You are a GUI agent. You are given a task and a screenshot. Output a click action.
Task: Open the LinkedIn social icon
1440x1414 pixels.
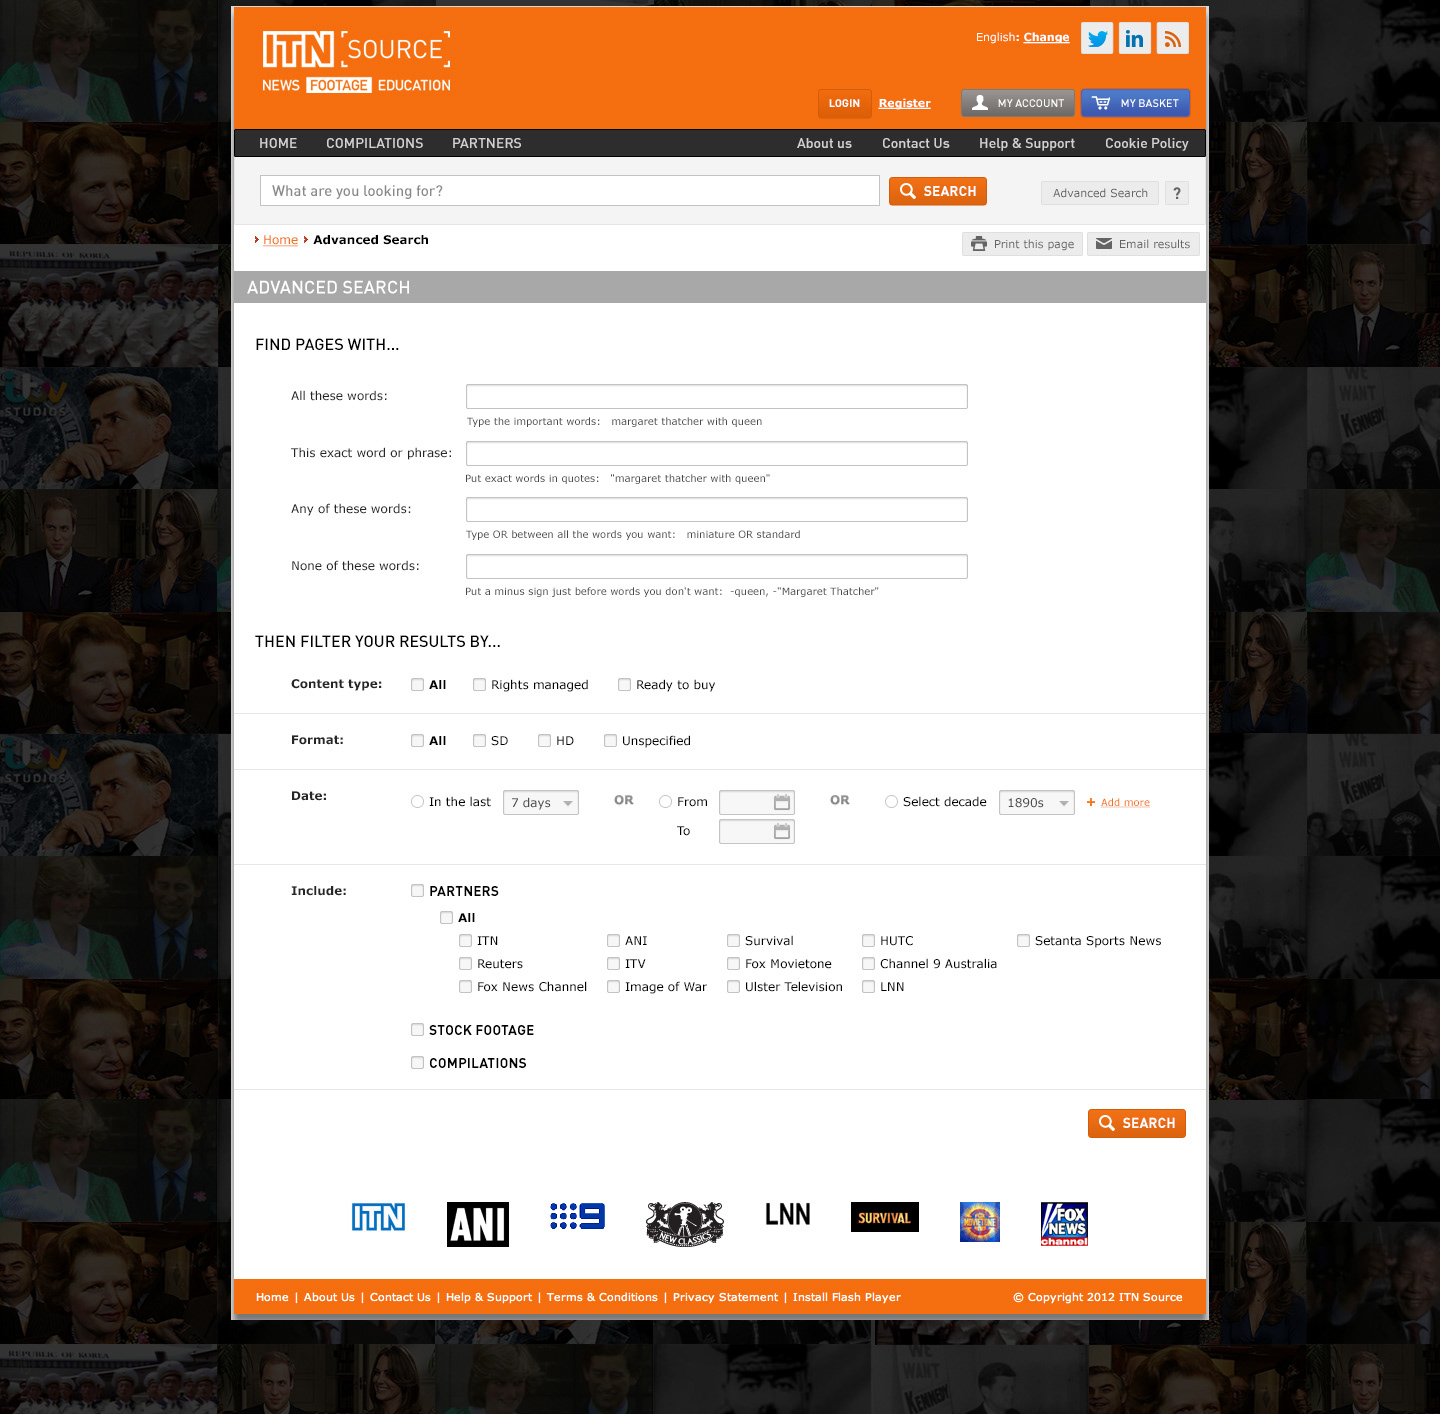tap(1135, 38)
